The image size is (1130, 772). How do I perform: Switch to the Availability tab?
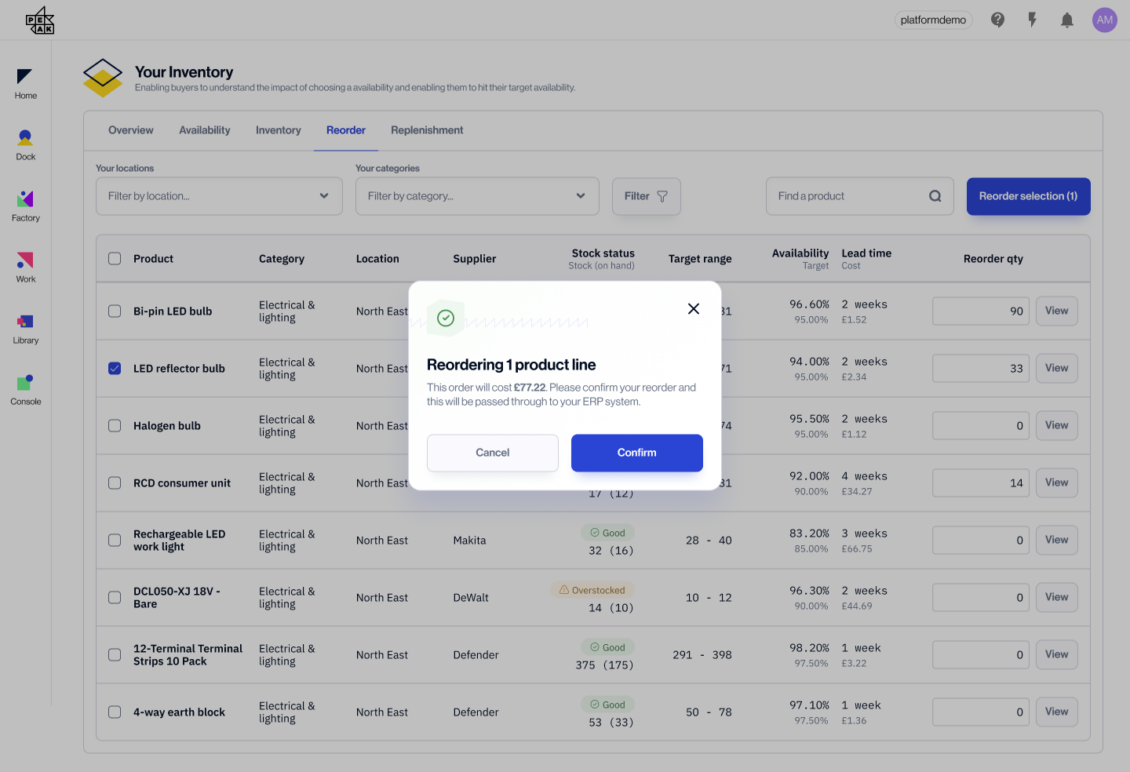coord(204,130)
